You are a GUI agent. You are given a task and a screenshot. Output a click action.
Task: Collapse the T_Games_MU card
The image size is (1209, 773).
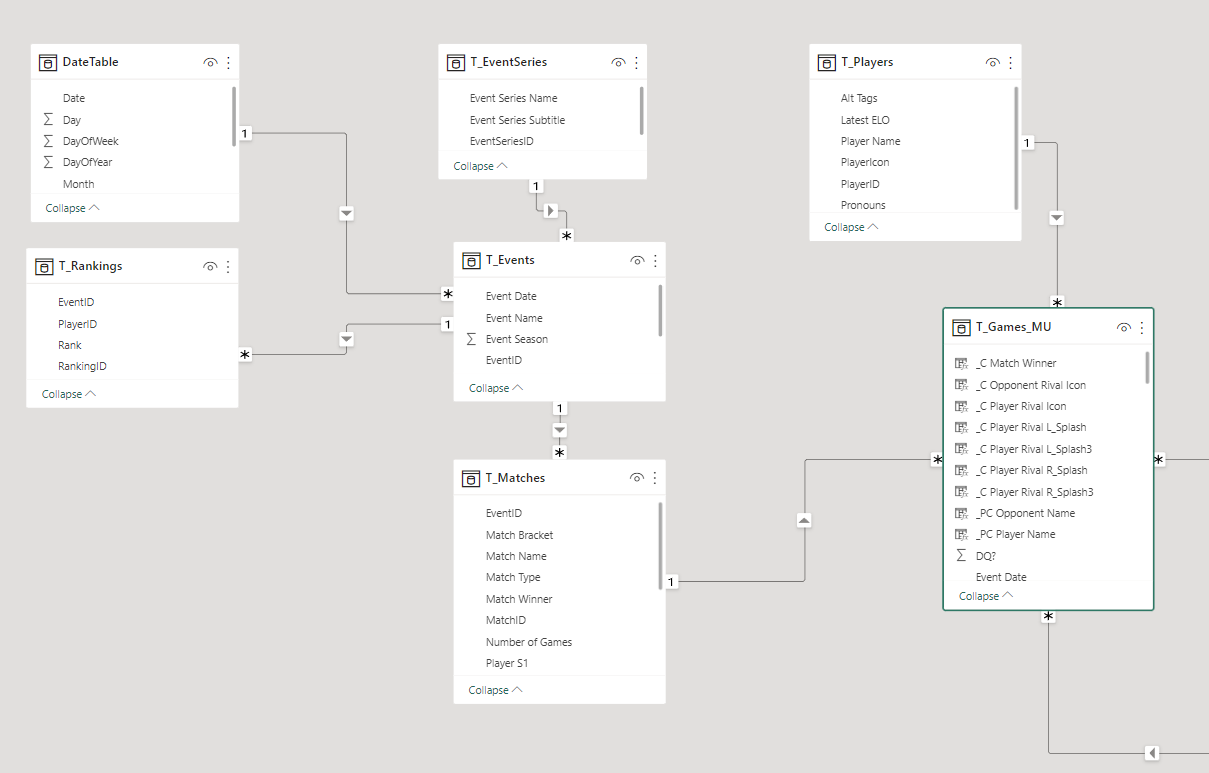(x=986, y=596)
